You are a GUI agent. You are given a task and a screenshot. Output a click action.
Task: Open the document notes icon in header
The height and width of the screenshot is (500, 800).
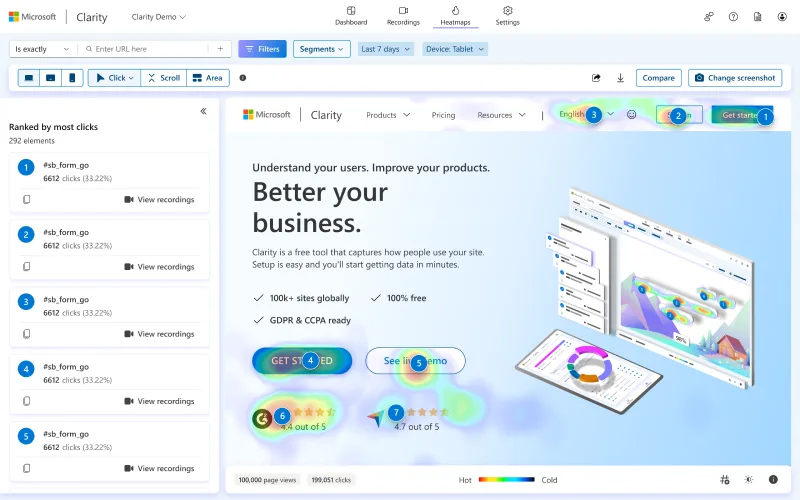coord(758,17)
